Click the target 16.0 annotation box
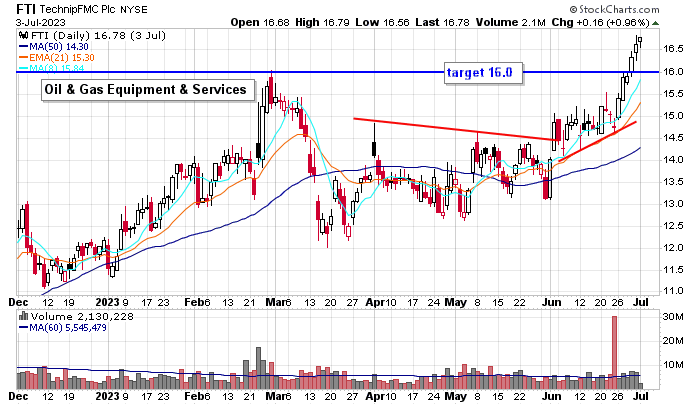Screen dimensions: 700x405 [483, 72]
